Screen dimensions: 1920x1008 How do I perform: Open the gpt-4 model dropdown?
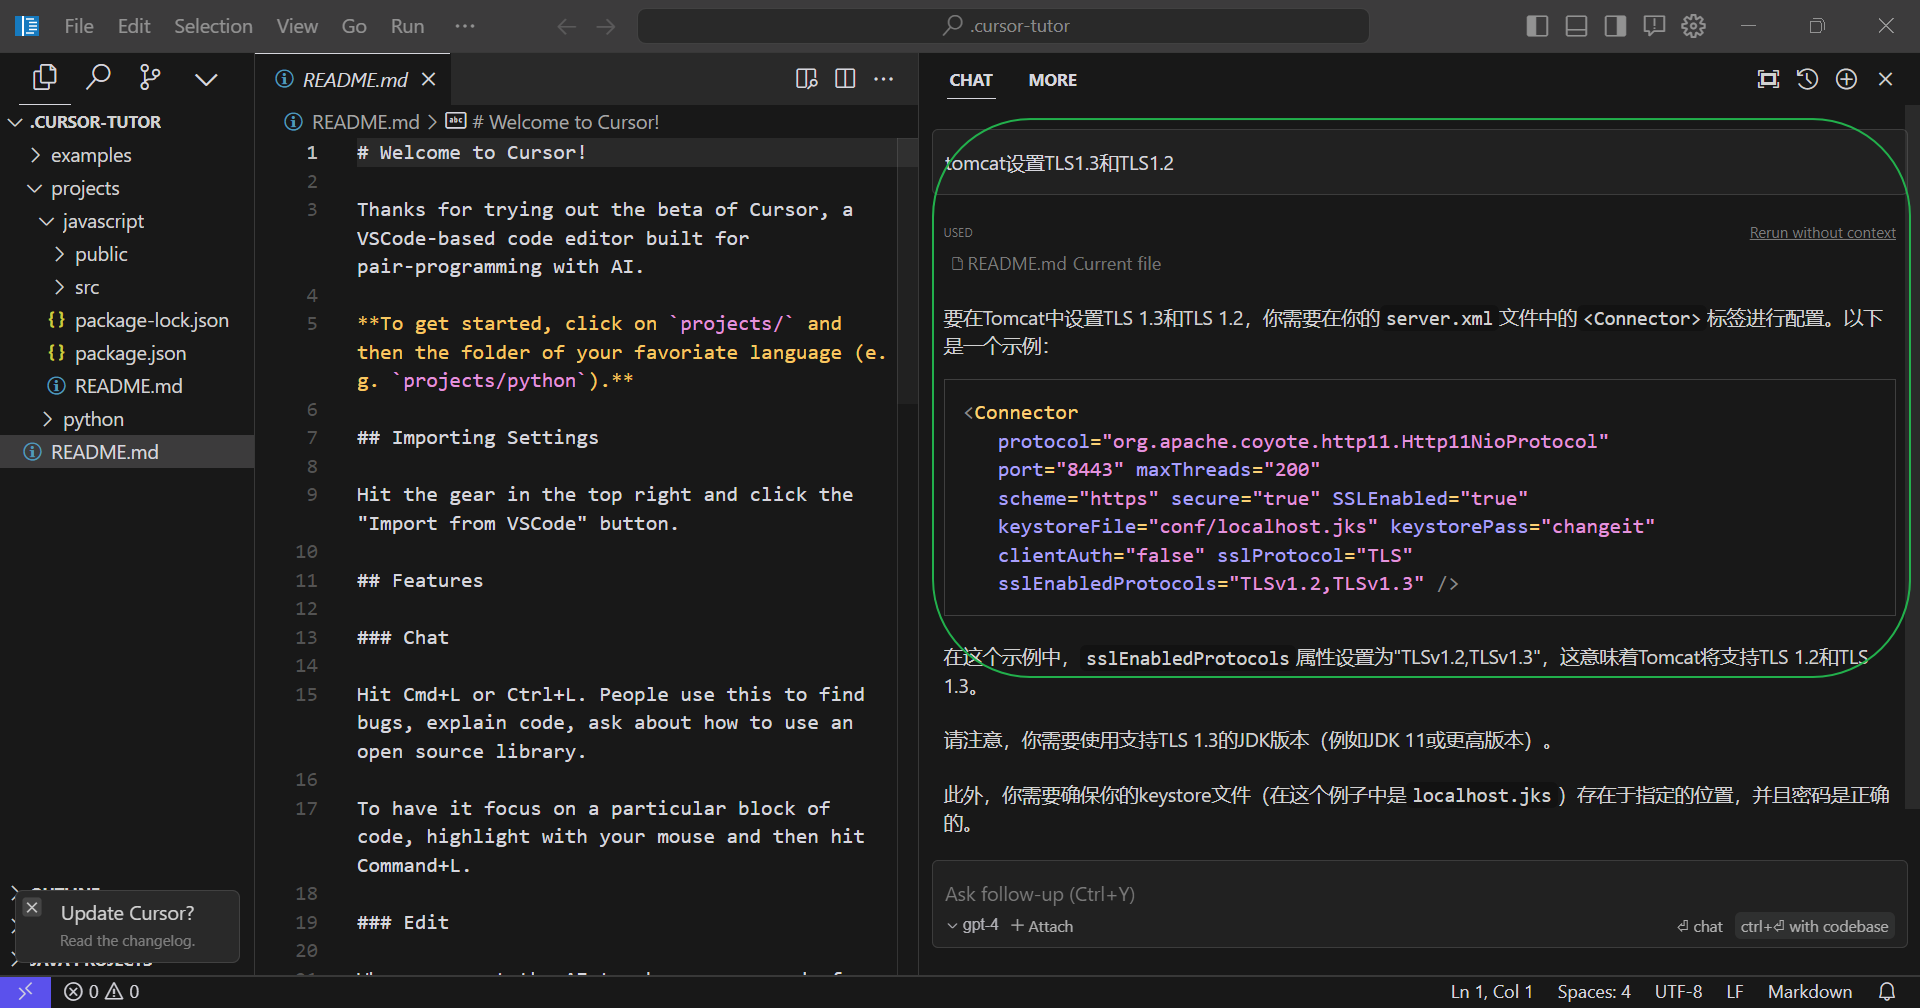coord(972,926)
